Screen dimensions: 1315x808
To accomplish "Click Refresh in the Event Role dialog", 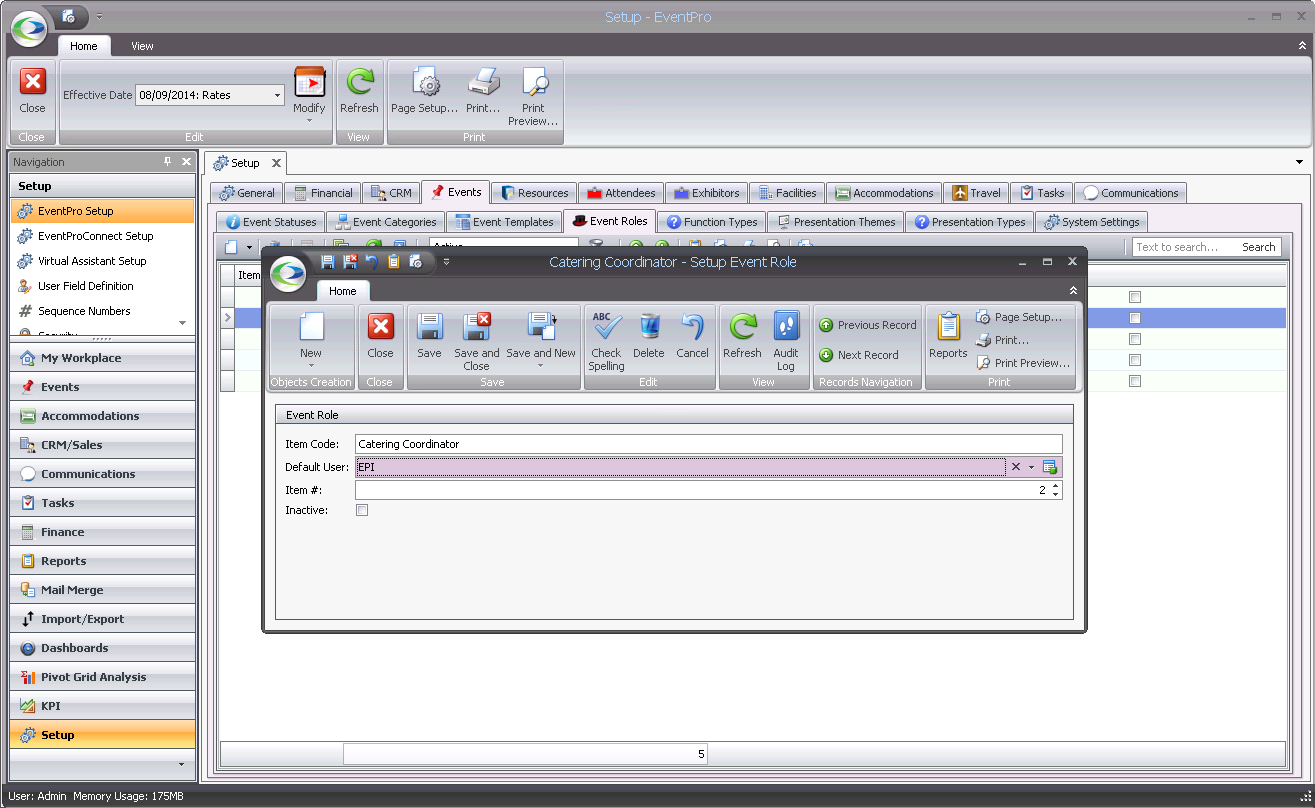I will tap(742, 335).
